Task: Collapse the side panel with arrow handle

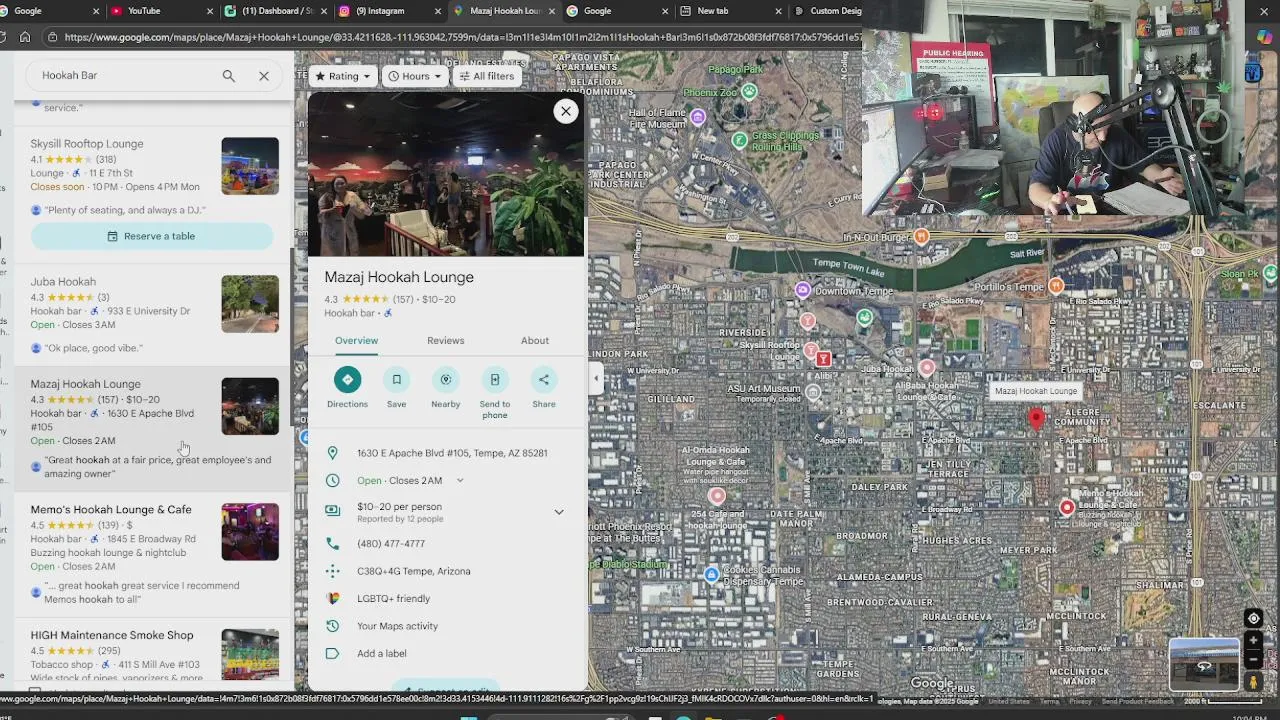Action: click(597, 379)
